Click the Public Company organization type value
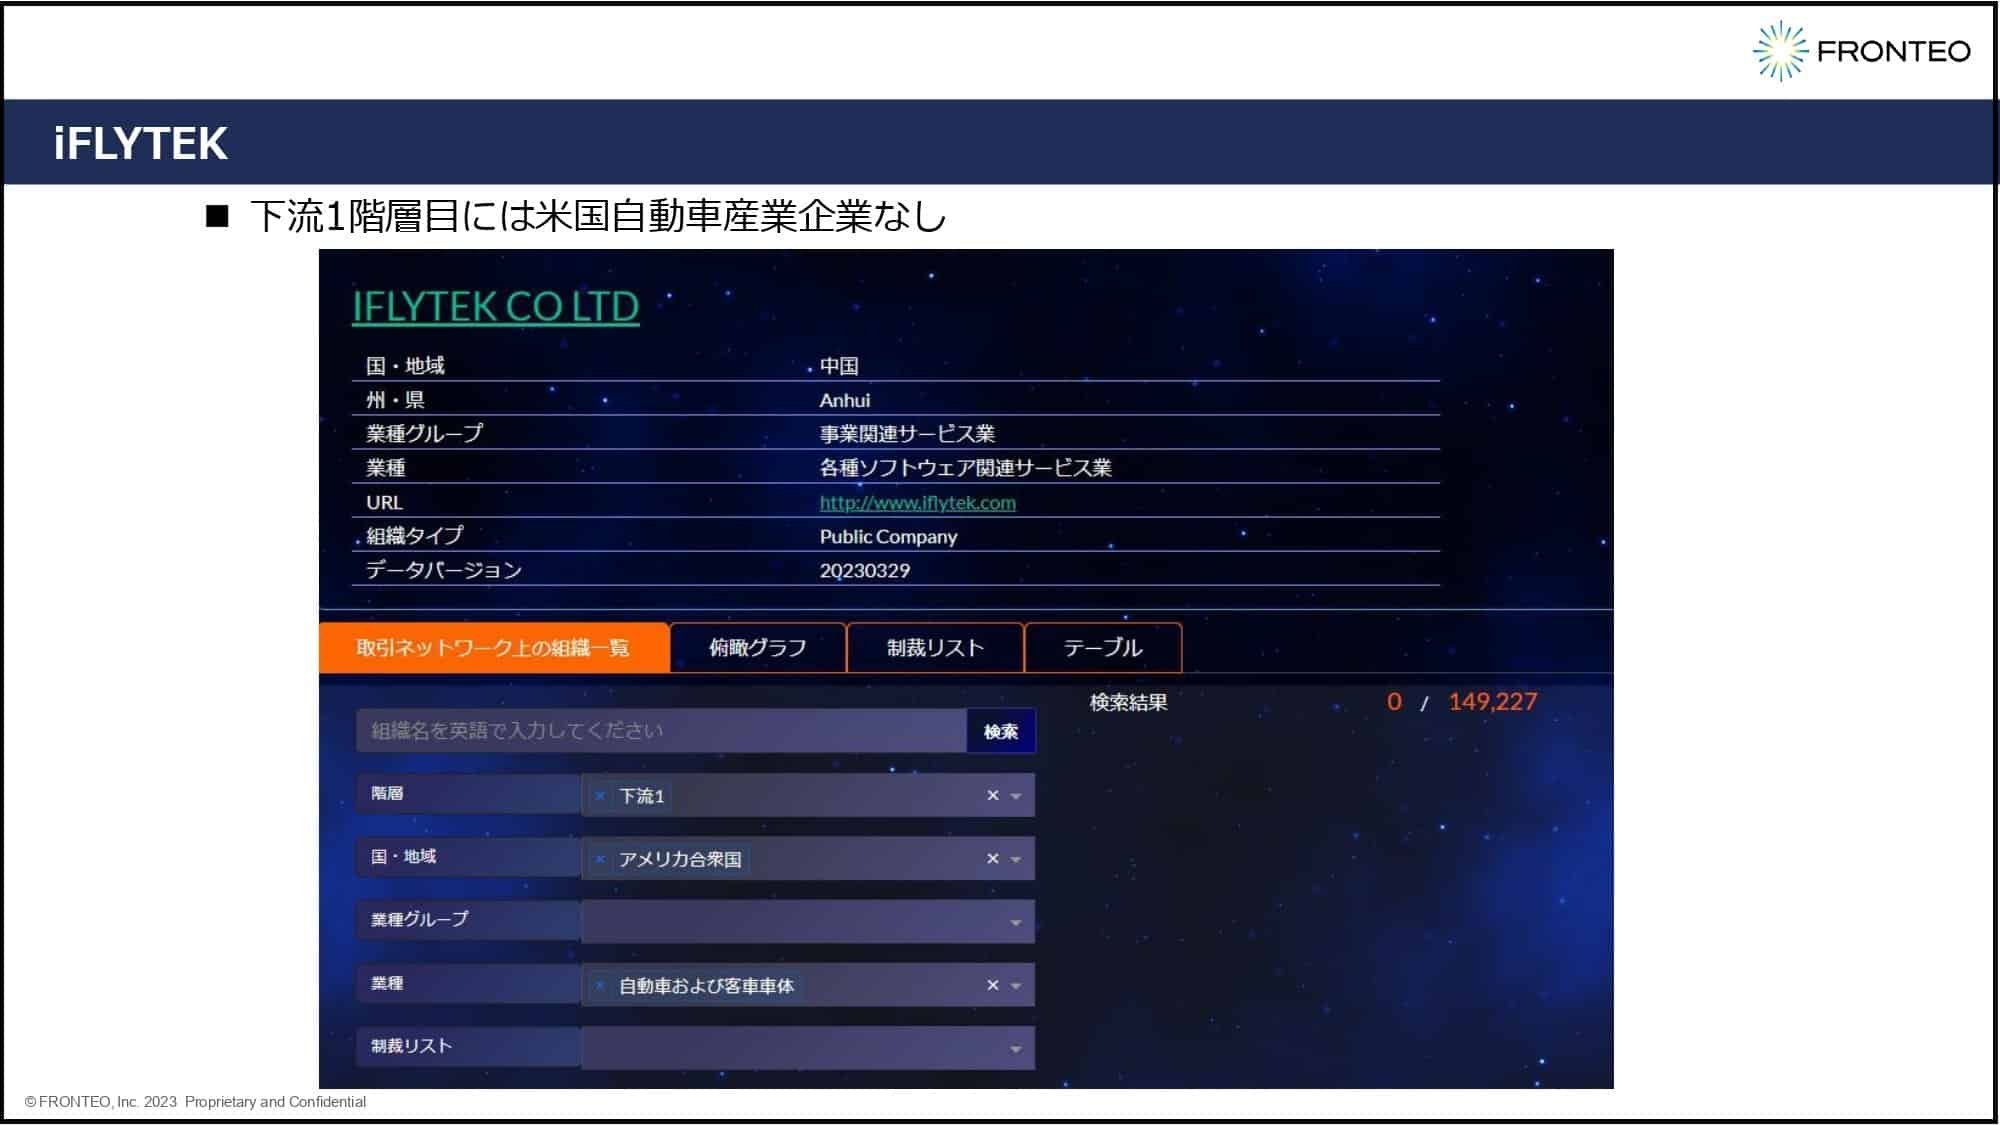 click(889, 537)
